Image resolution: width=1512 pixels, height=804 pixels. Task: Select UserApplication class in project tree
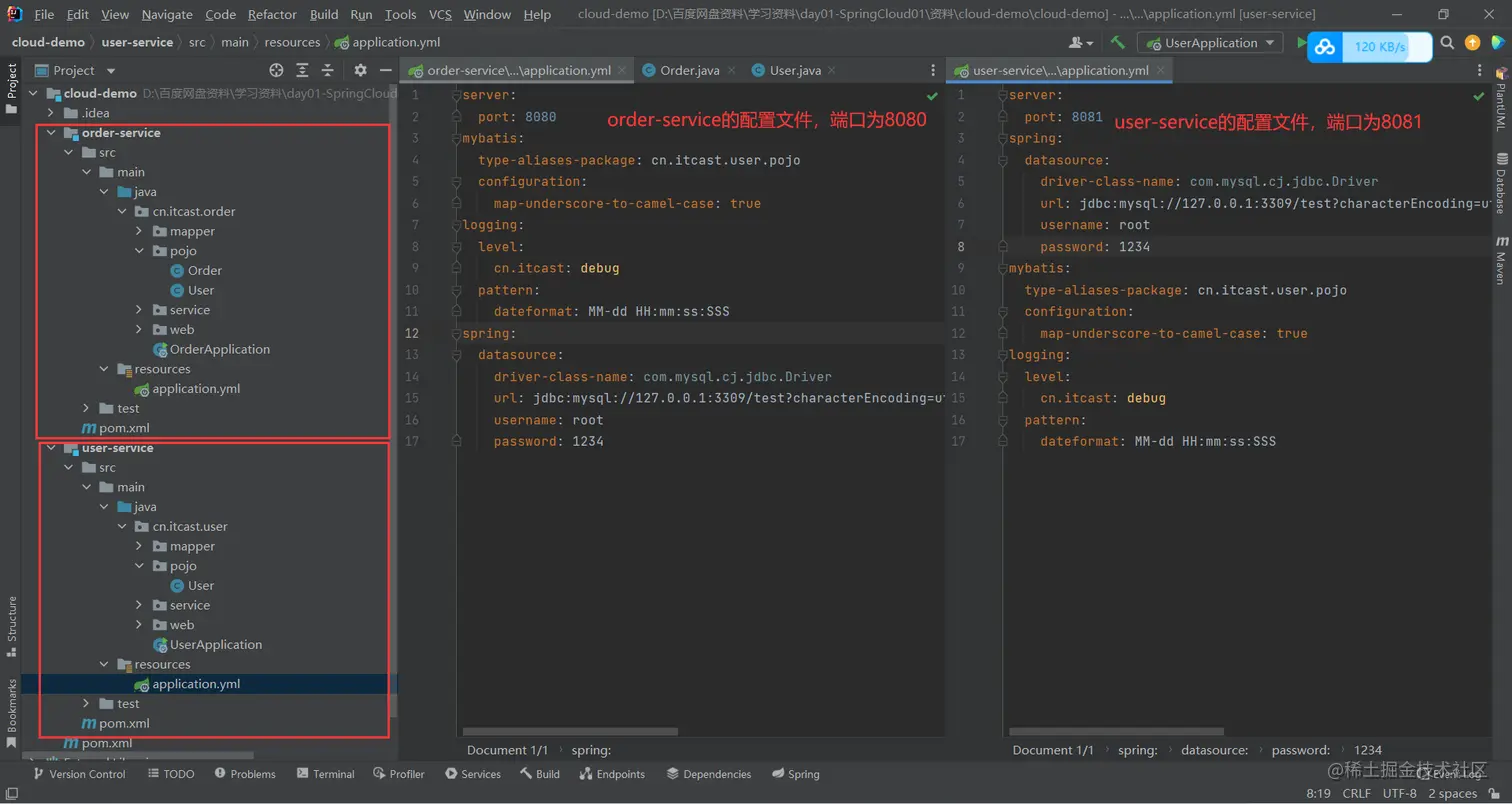click(207, 645)
